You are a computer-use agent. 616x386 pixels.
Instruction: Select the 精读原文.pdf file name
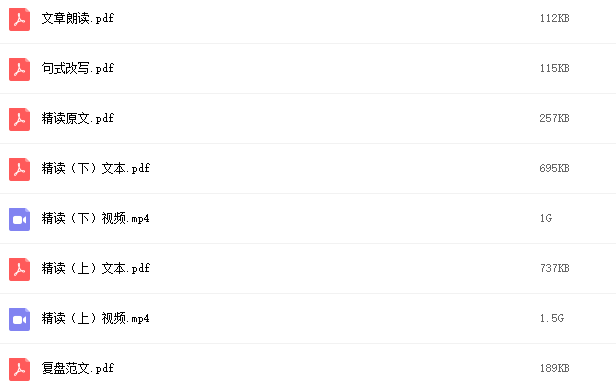point(78,118)
